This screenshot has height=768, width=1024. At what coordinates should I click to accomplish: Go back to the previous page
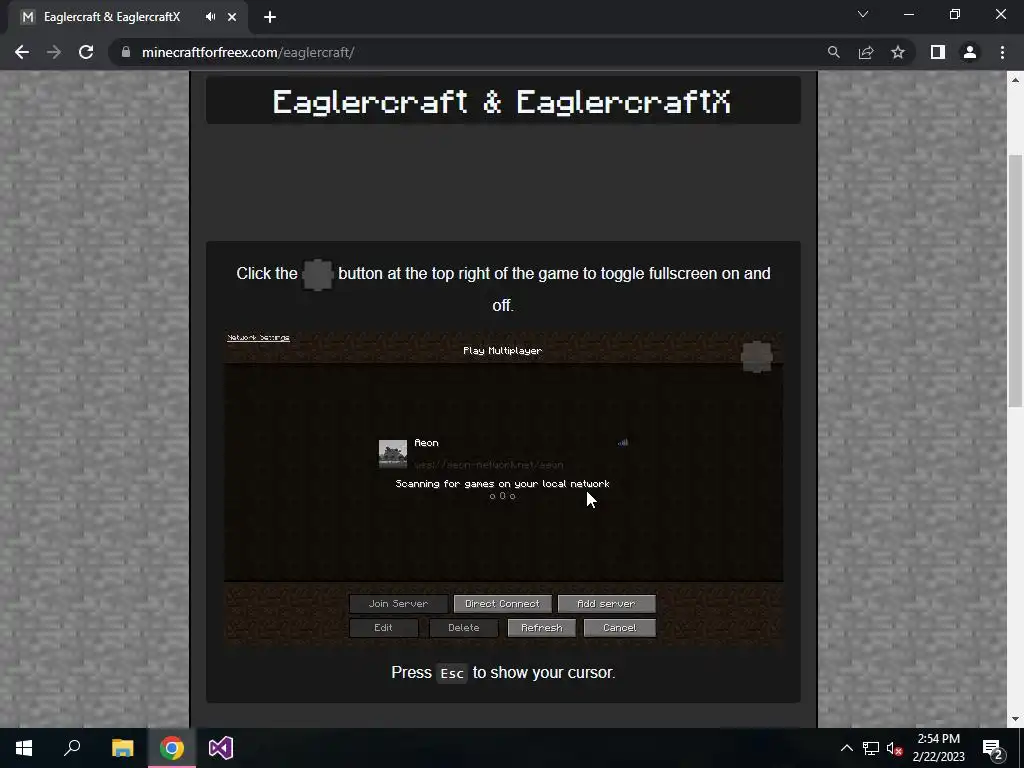(x=22, y=52)
